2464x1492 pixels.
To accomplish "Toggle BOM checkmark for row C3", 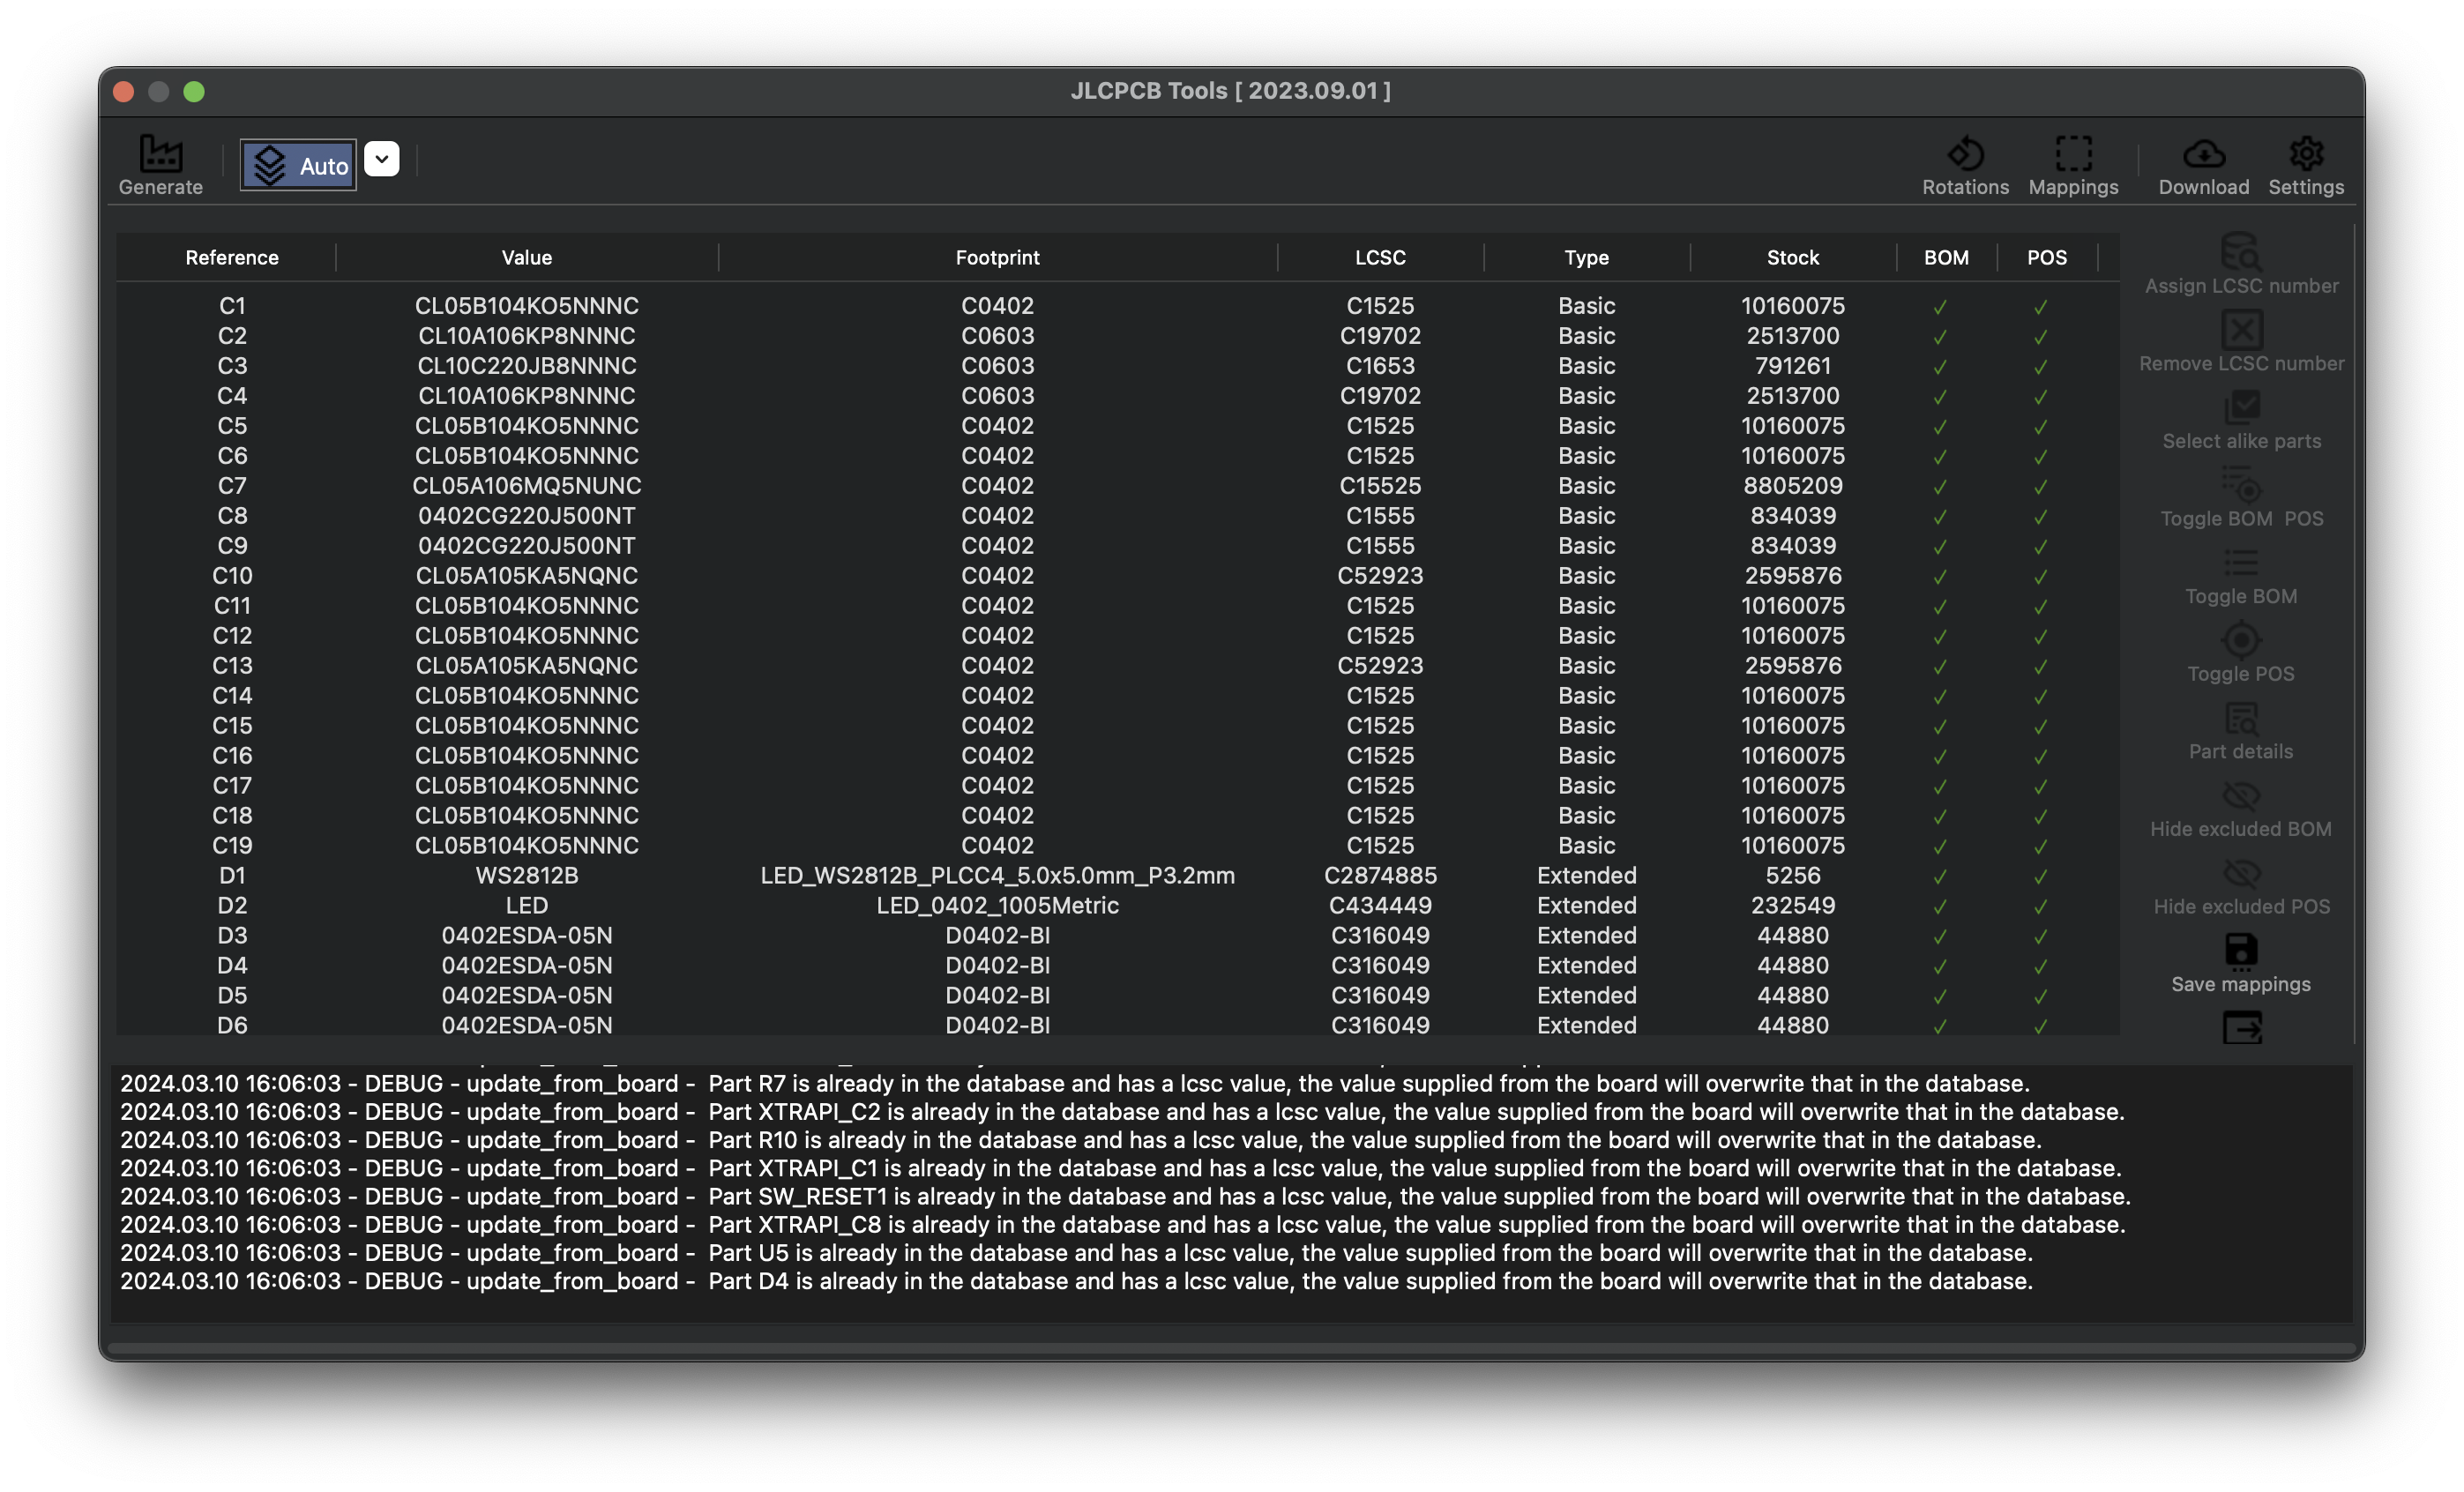I will [x=1939, y=367].
